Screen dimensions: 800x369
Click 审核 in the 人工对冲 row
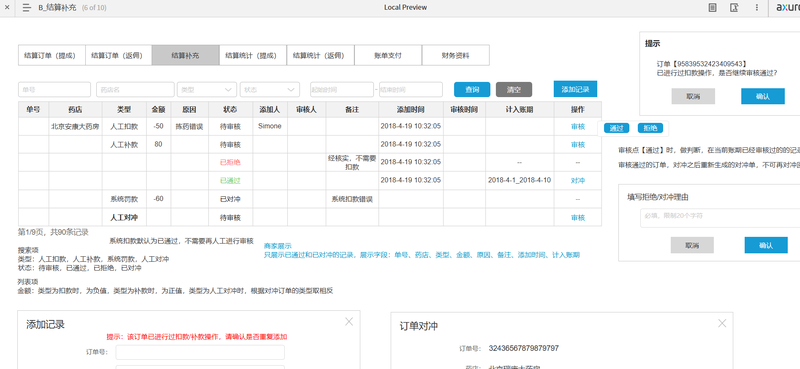point(578,218)
